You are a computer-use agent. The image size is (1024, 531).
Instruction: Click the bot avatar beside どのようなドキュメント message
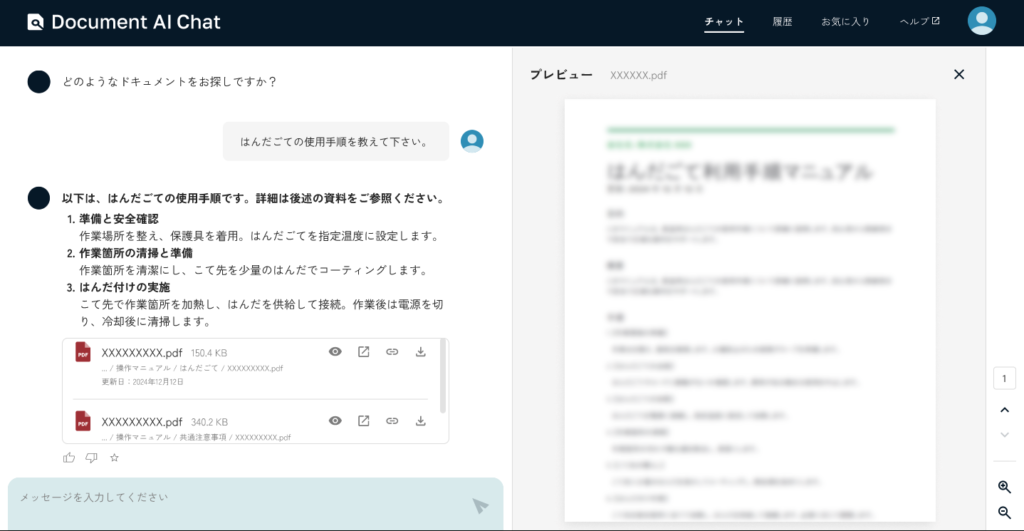(x=39, y=82)
